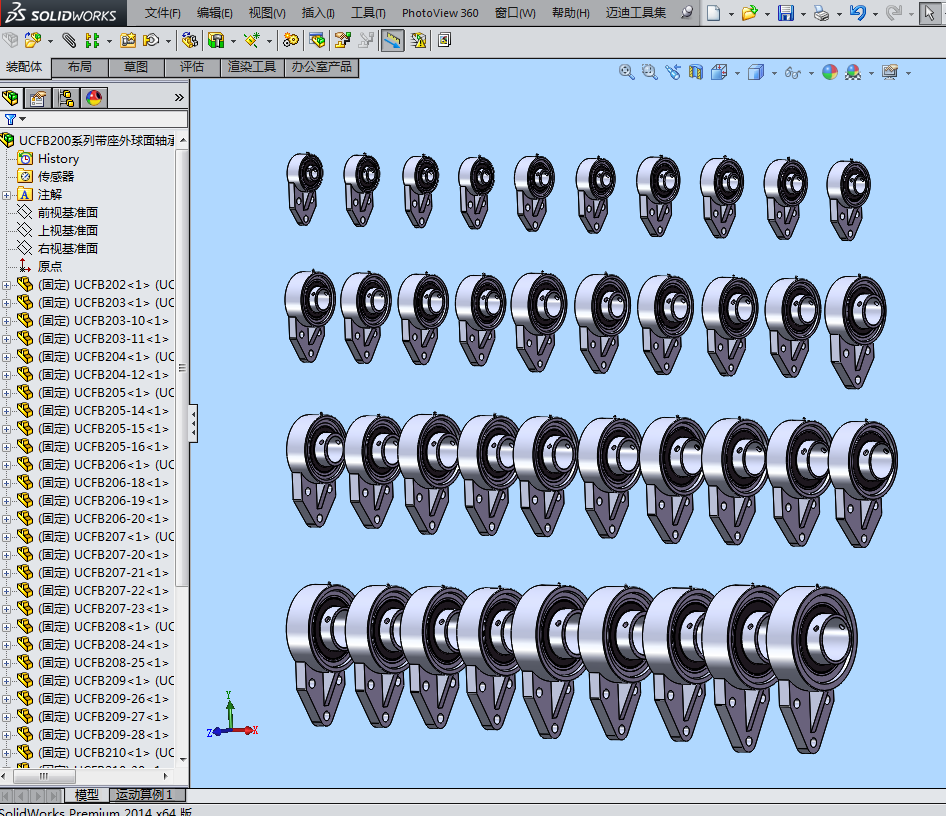
Task: Click the Previous View icon
Action: click(673, 72)
